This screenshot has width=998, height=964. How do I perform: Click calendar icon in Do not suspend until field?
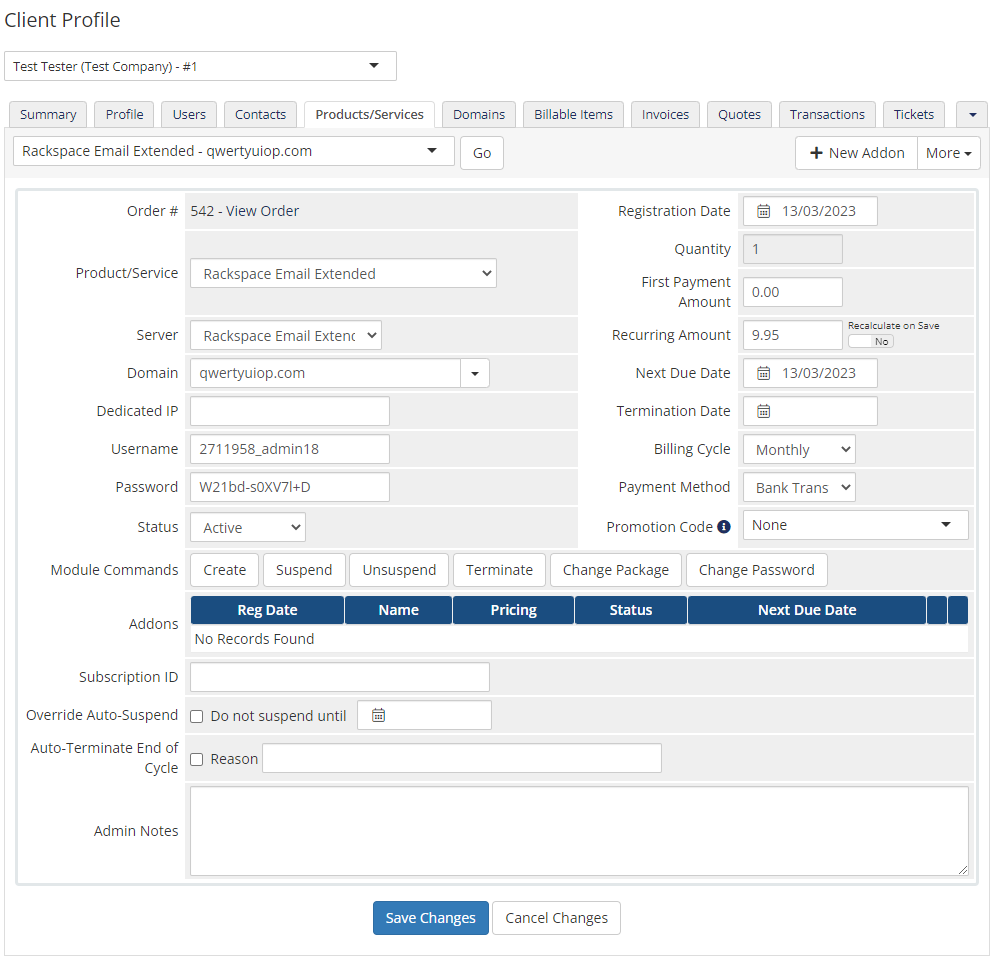click(x=378, y=716)
